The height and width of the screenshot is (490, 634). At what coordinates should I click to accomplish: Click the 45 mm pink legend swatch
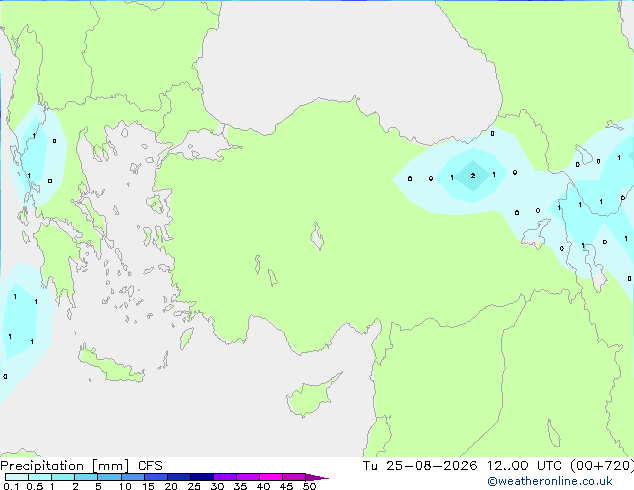pyautogui.click(x=294, y=477)
